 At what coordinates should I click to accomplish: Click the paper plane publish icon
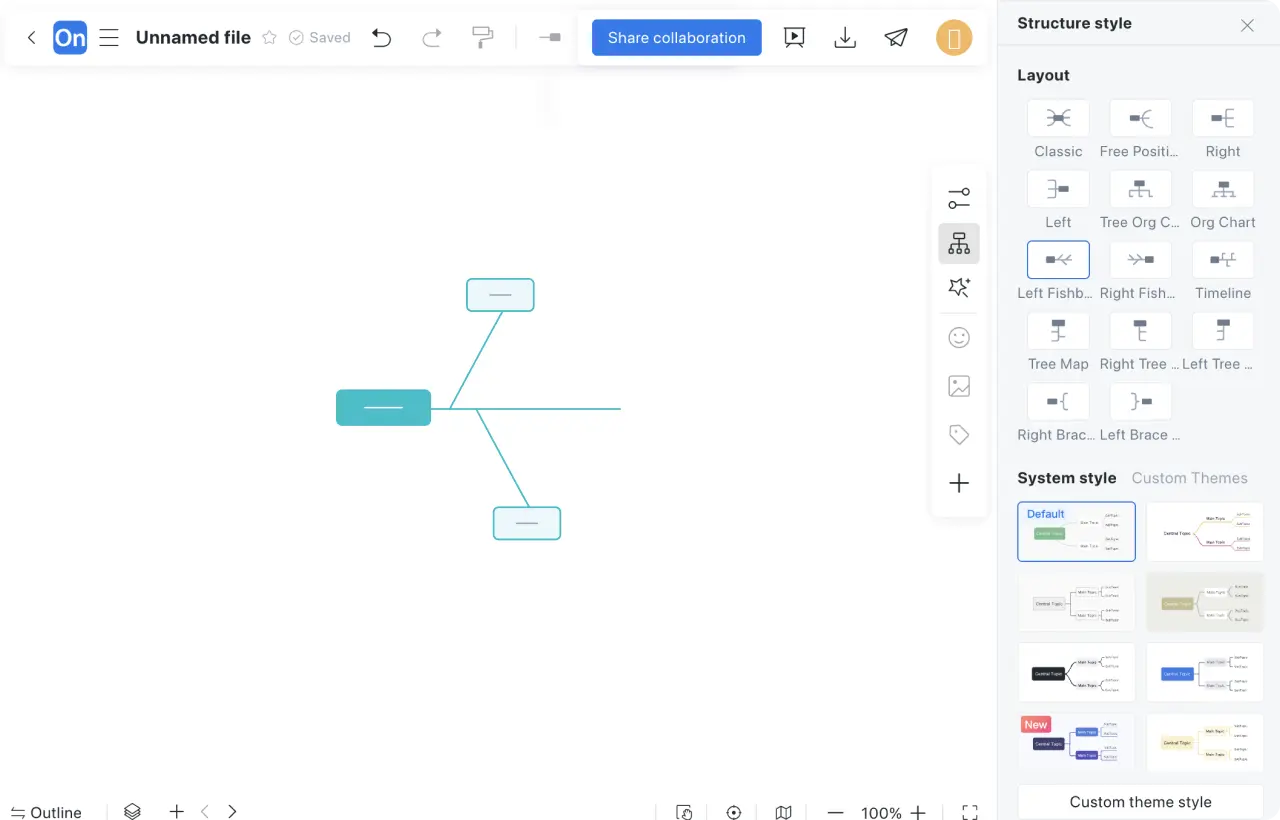point(896,38)
